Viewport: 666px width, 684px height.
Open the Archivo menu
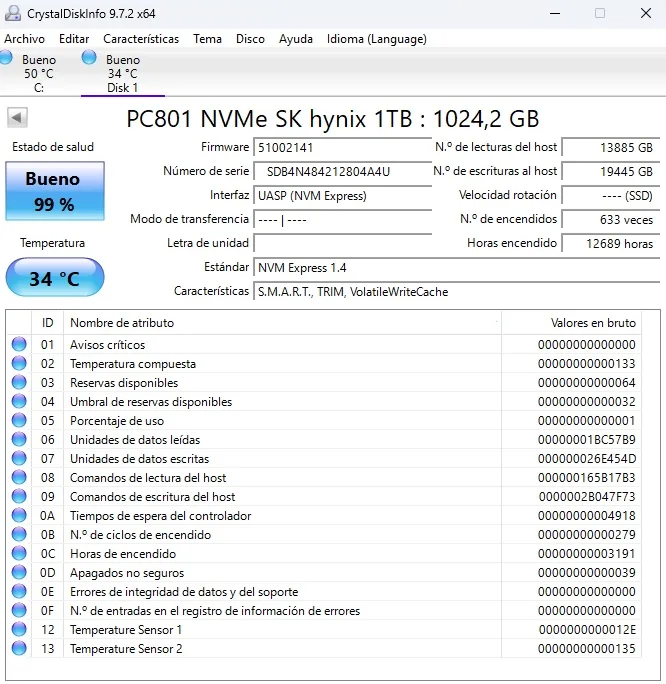[x=24, y=39]
